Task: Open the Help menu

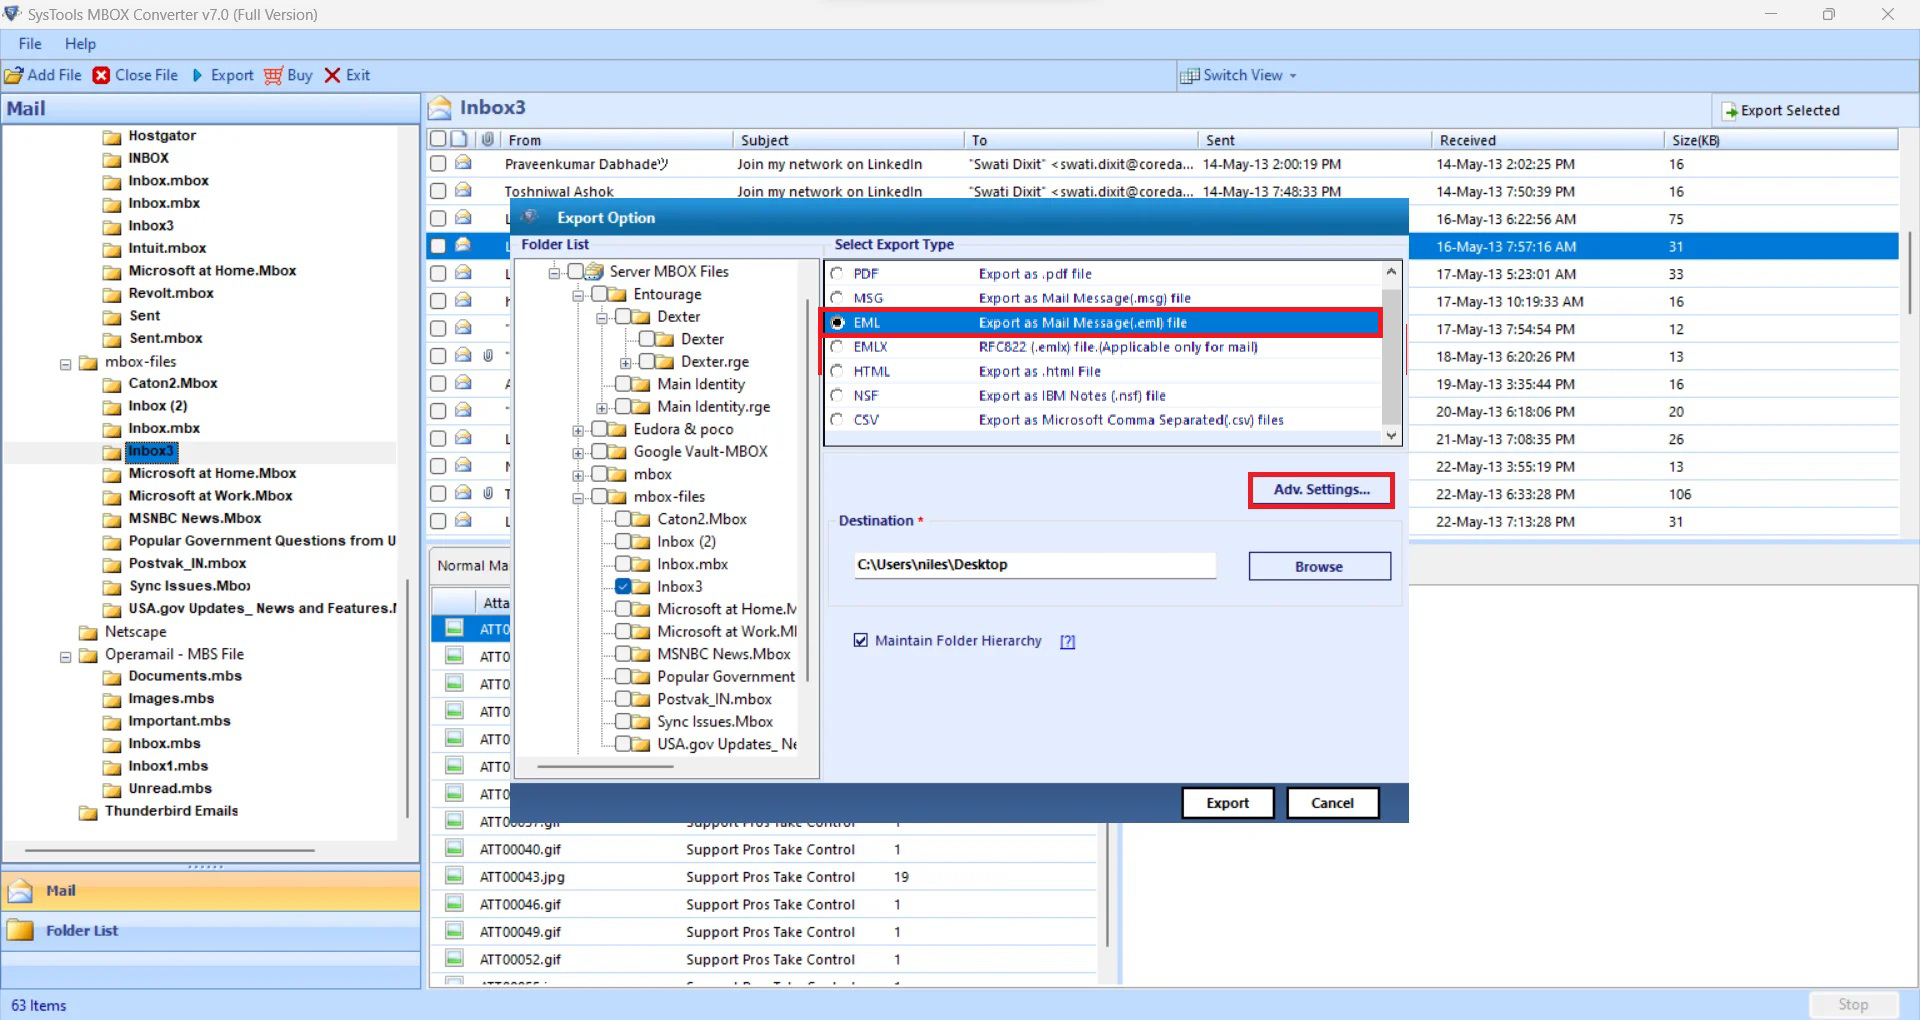Action: [80, 44]
